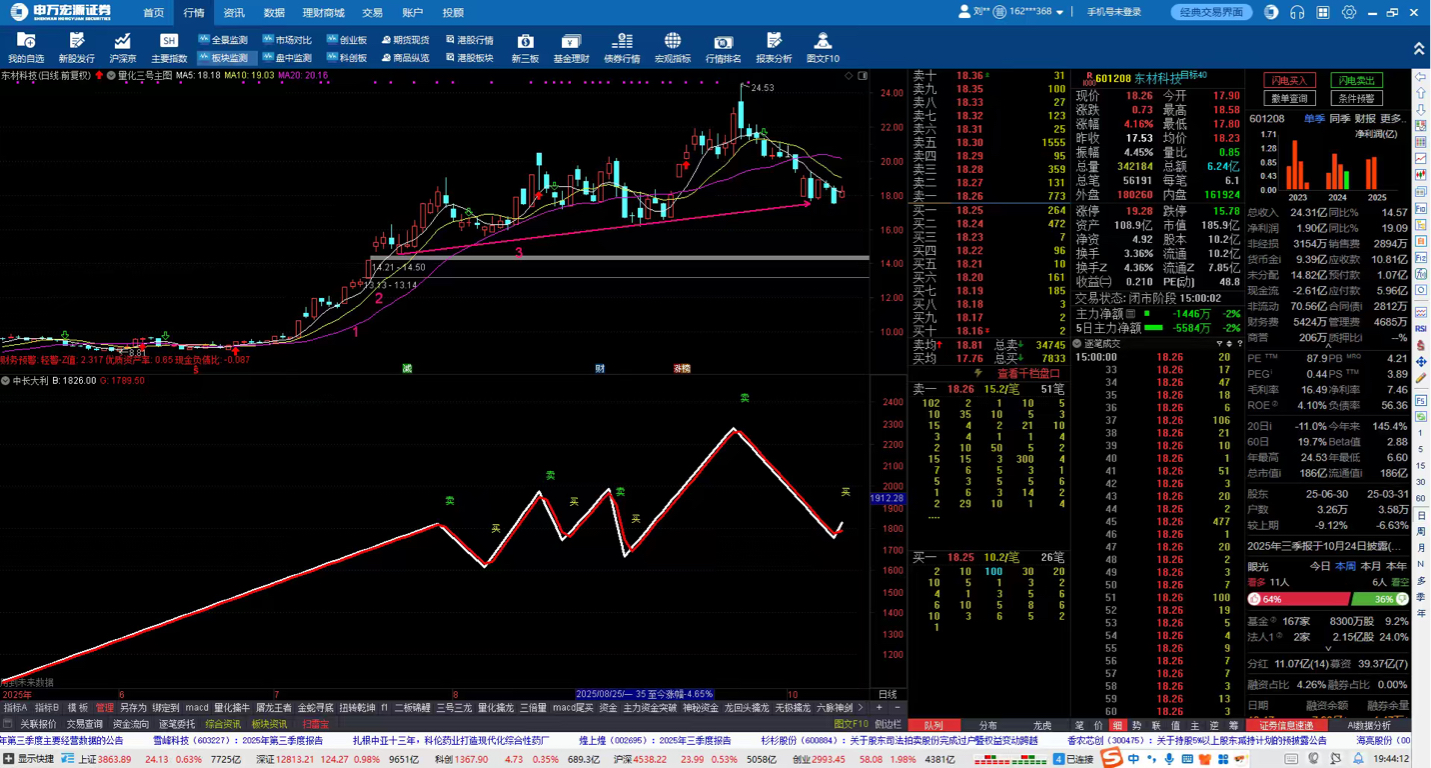Toggle the 板块监测 monitor button
Viewport: 1431px width, 768px height.
pos(223,58)
